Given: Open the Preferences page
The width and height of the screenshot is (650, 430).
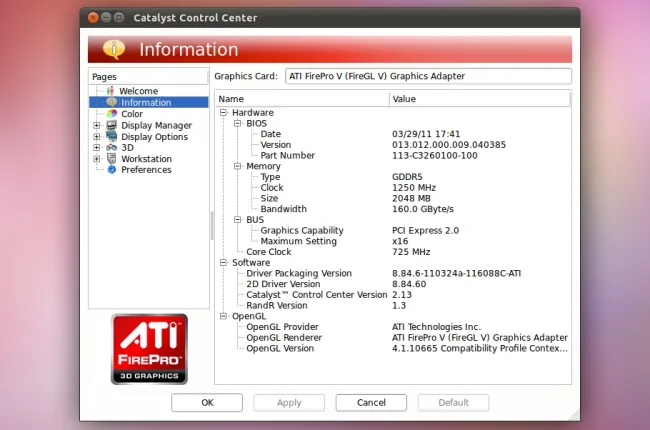Looking at the screenshot, I should pos(146,170).
